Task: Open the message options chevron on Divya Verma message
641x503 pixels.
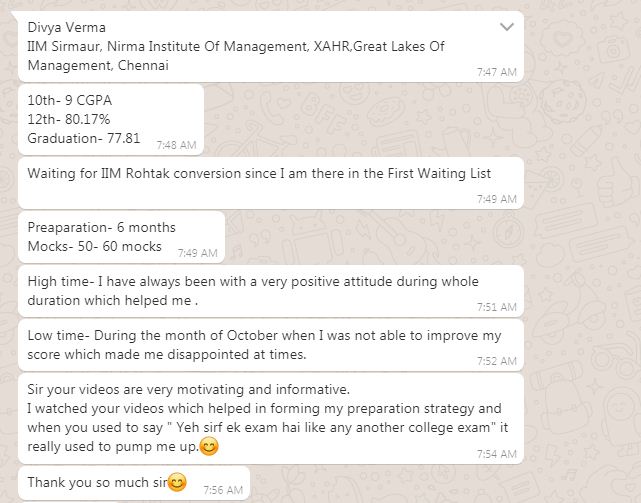Action: (507, 27)
